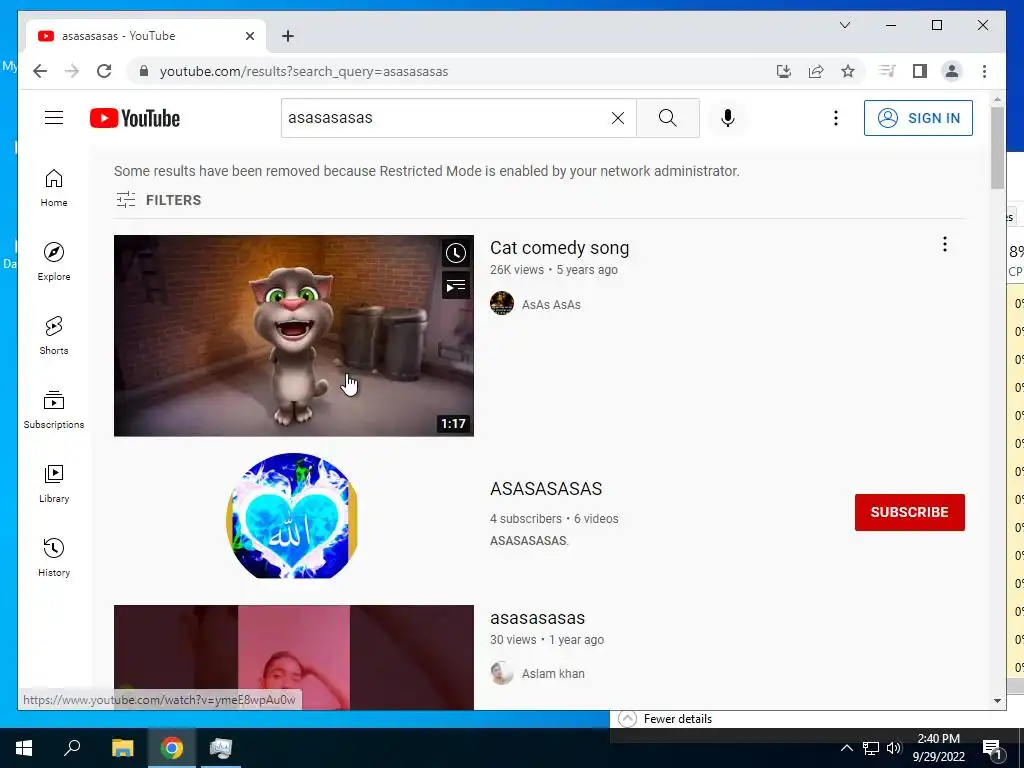This screenshot has height=768, width=1024.
Task: Click the Chrome address bar URL
Action: 304,71
